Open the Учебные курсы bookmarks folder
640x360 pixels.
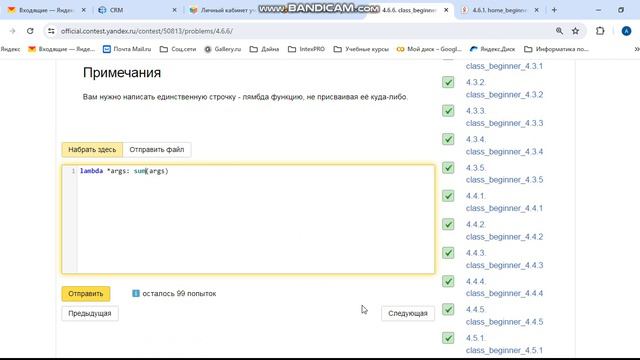(x=361, y=49)
